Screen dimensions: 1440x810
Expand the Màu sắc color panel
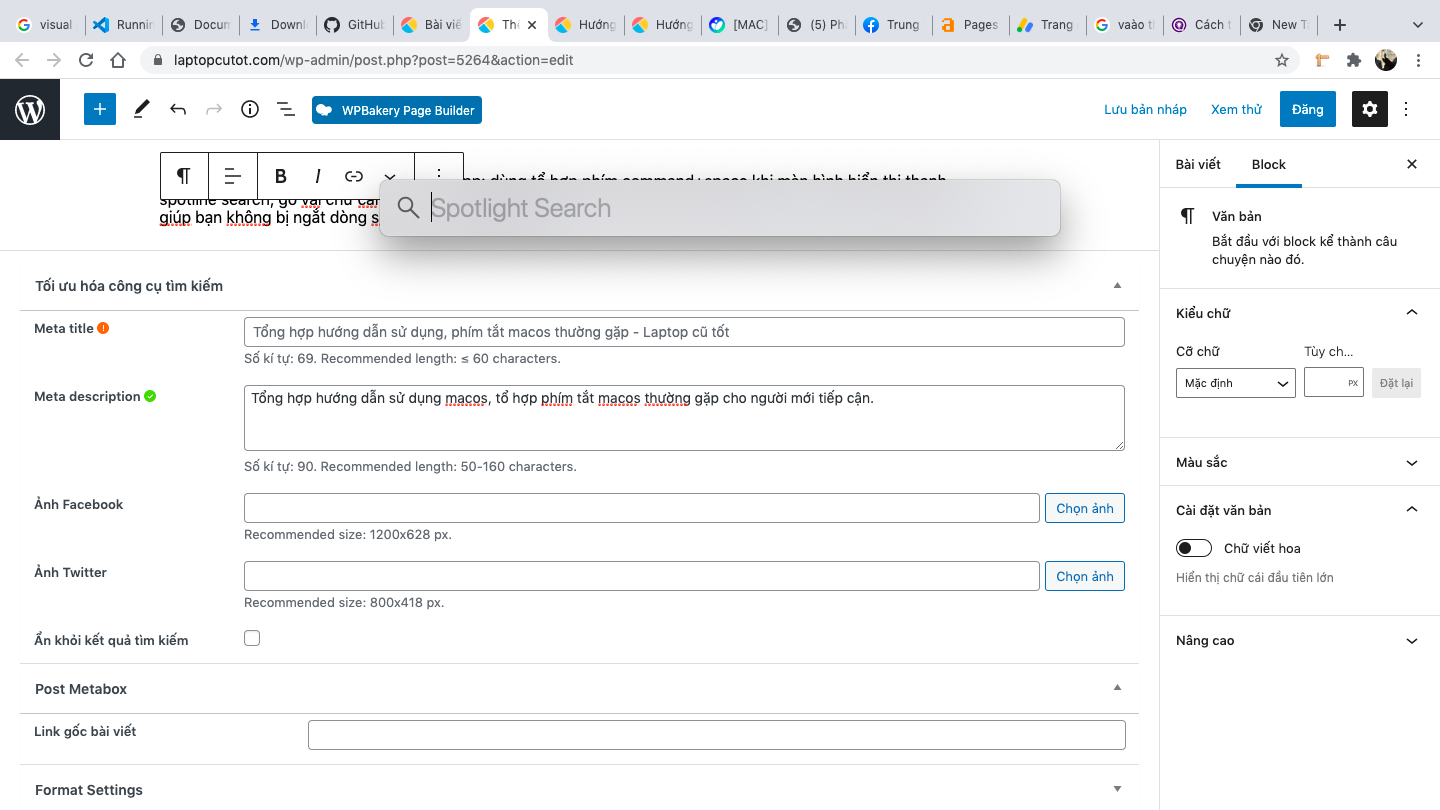1297,463
